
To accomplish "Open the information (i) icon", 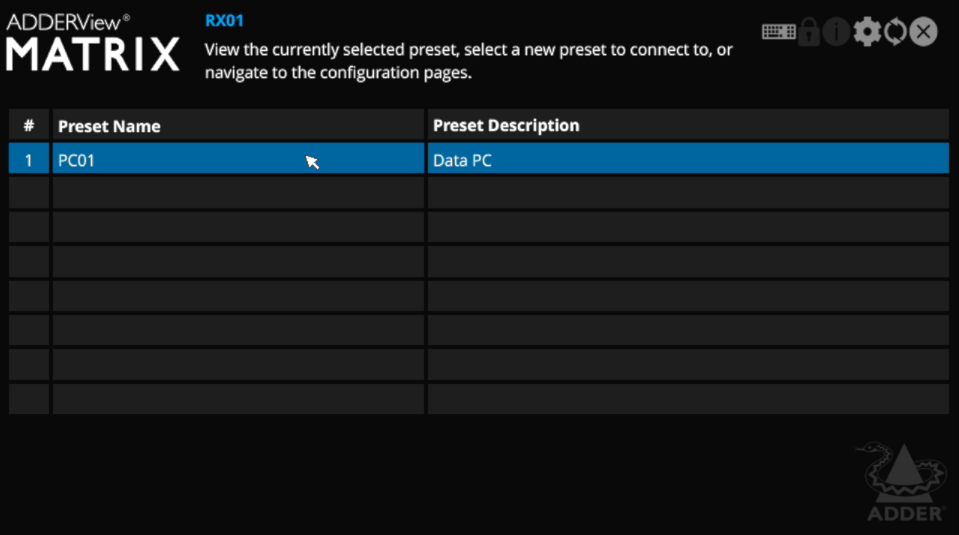I will 836,32.
